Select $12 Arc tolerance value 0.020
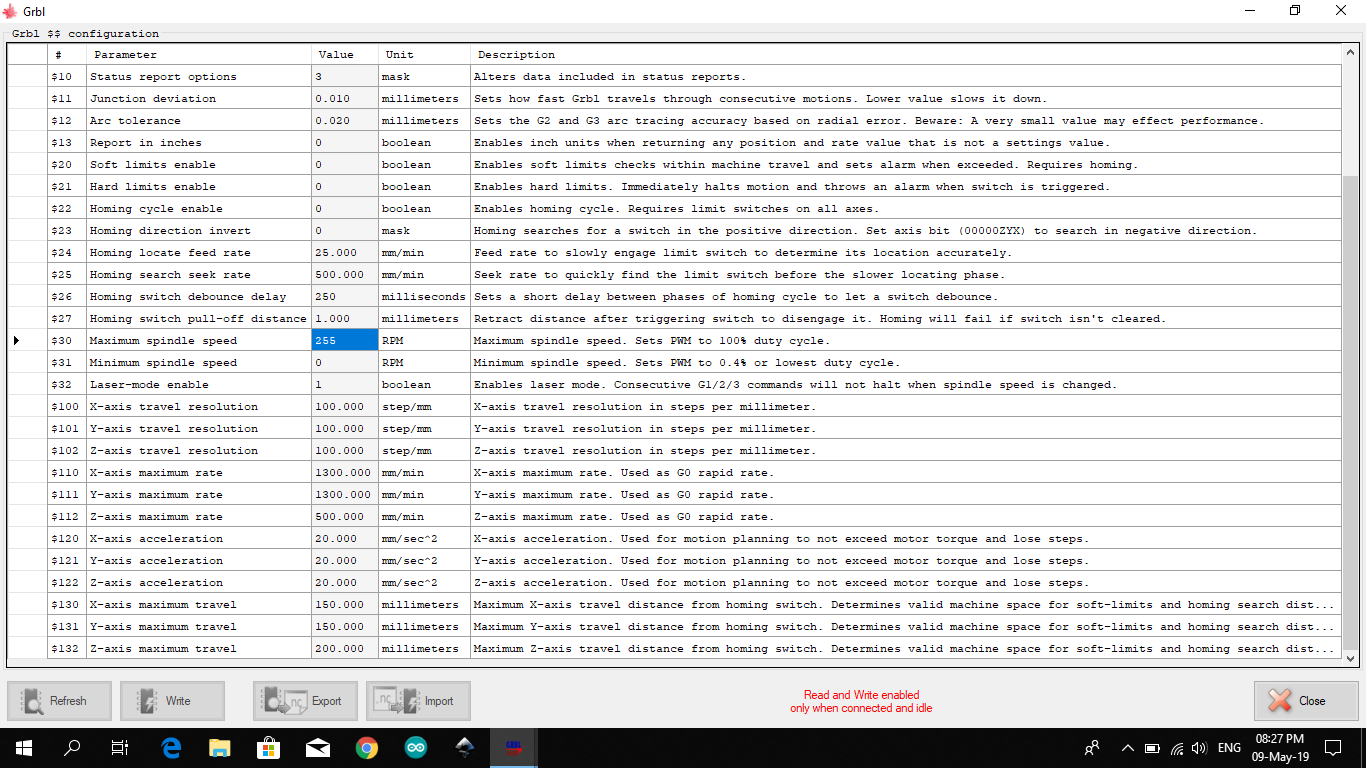This screenshot has height=768, width=1366. [344, 121]
